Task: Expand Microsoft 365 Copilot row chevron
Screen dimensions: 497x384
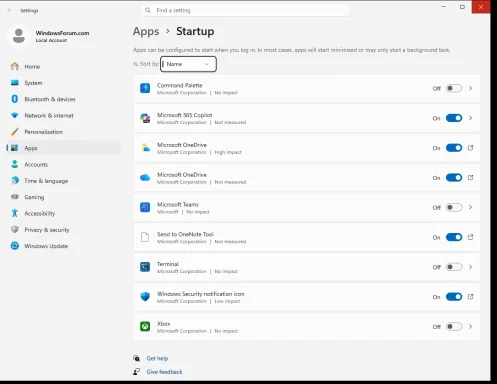Action: (470, 118)
